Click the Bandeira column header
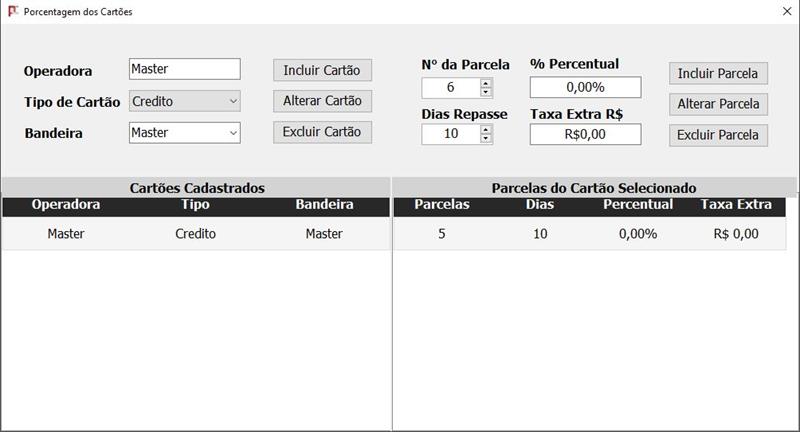Screen dimensions: 800x432 324,205
